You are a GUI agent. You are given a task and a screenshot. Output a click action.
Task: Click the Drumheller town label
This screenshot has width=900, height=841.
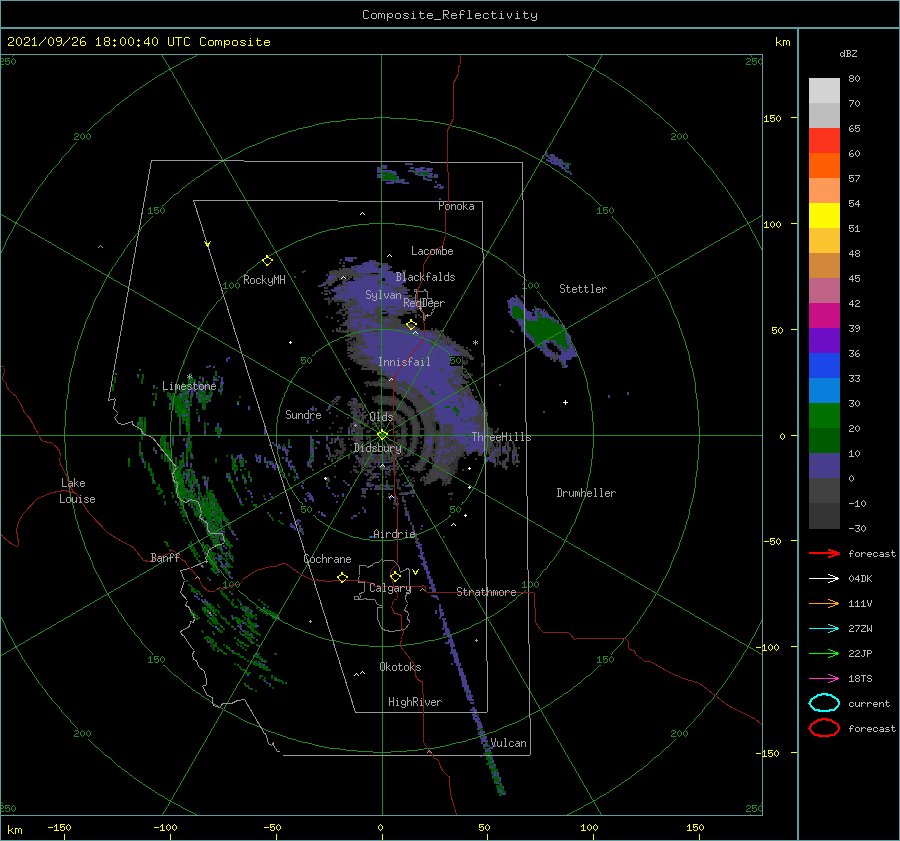(586, 493)
